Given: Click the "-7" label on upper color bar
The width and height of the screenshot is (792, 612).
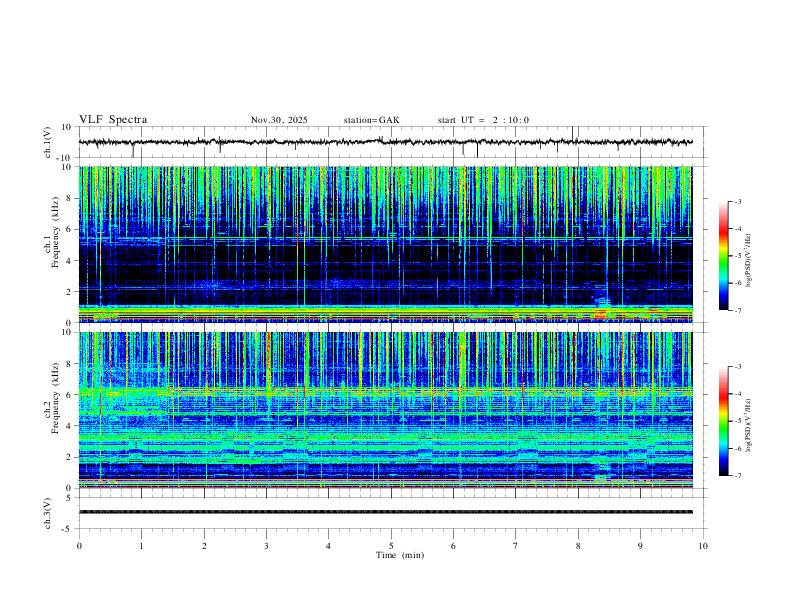Looking at the screenshot, I should [737, 310].
